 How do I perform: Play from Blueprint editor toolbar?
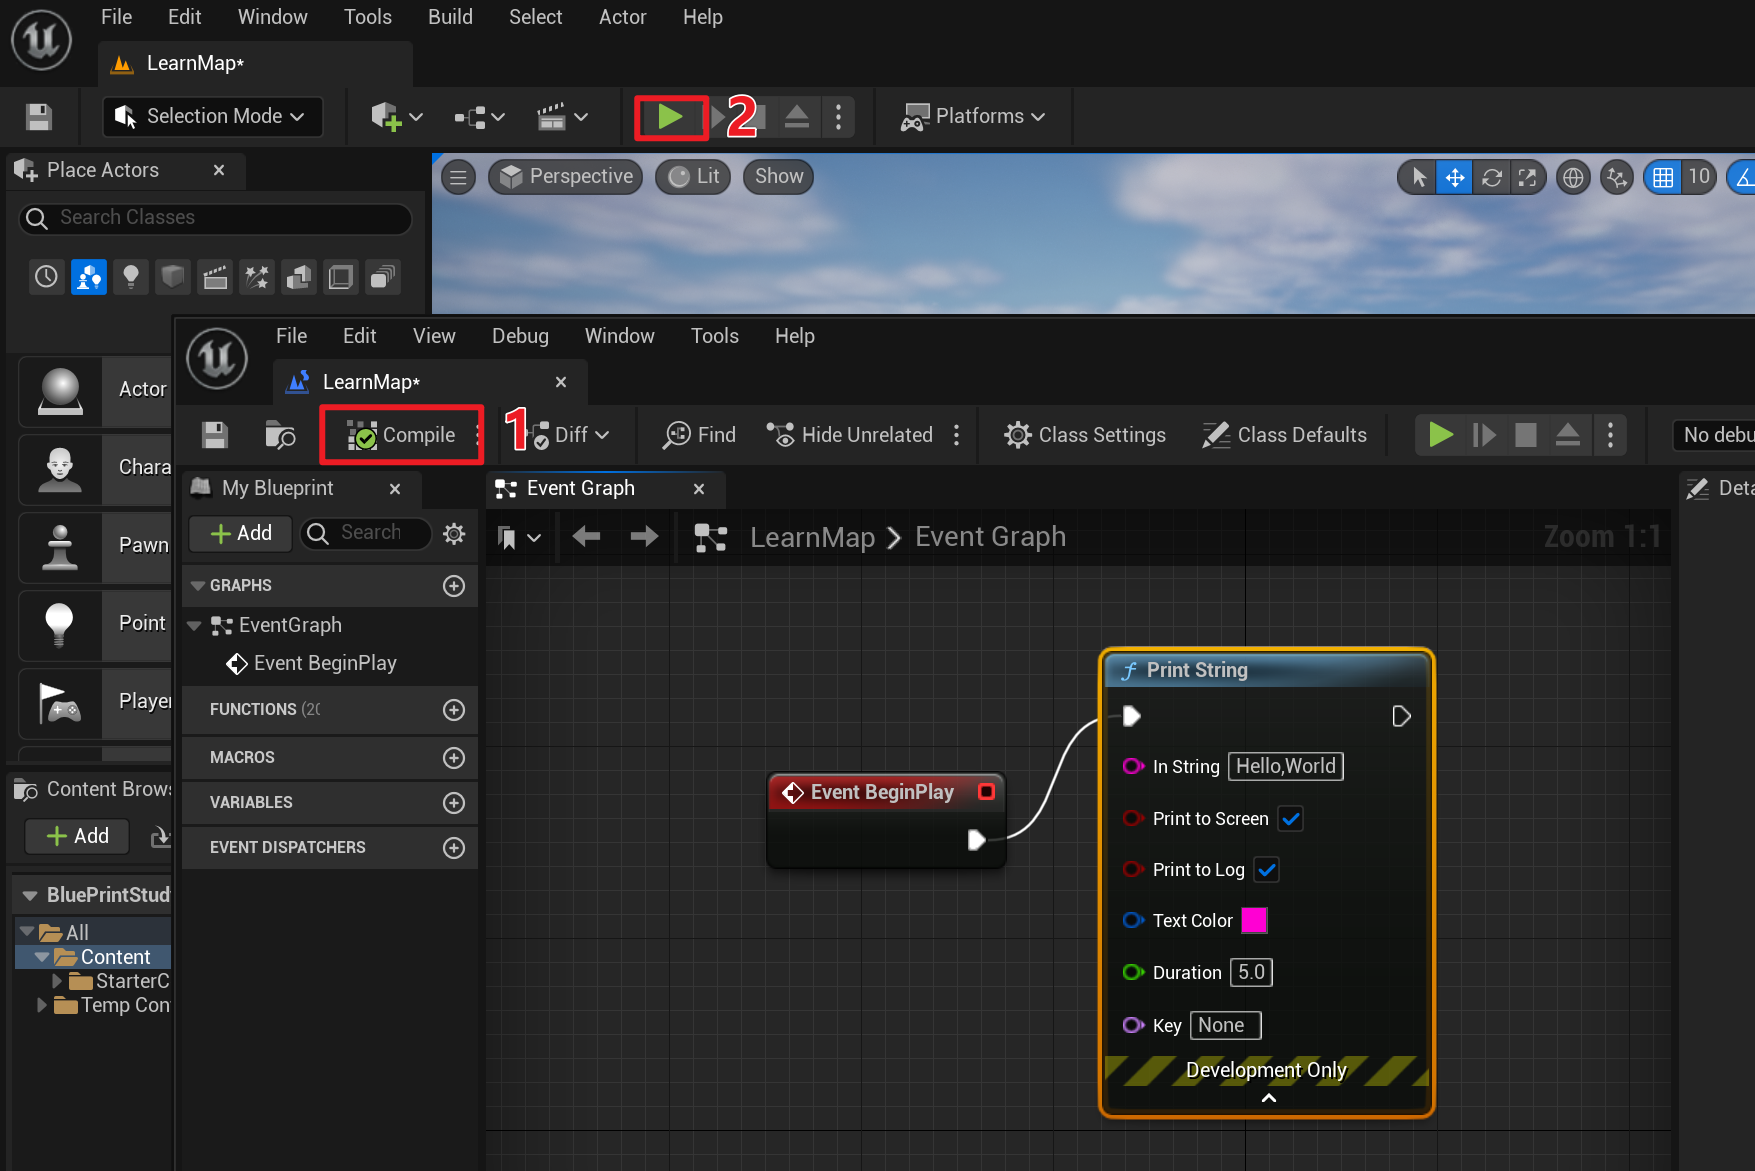(1440, 435)
